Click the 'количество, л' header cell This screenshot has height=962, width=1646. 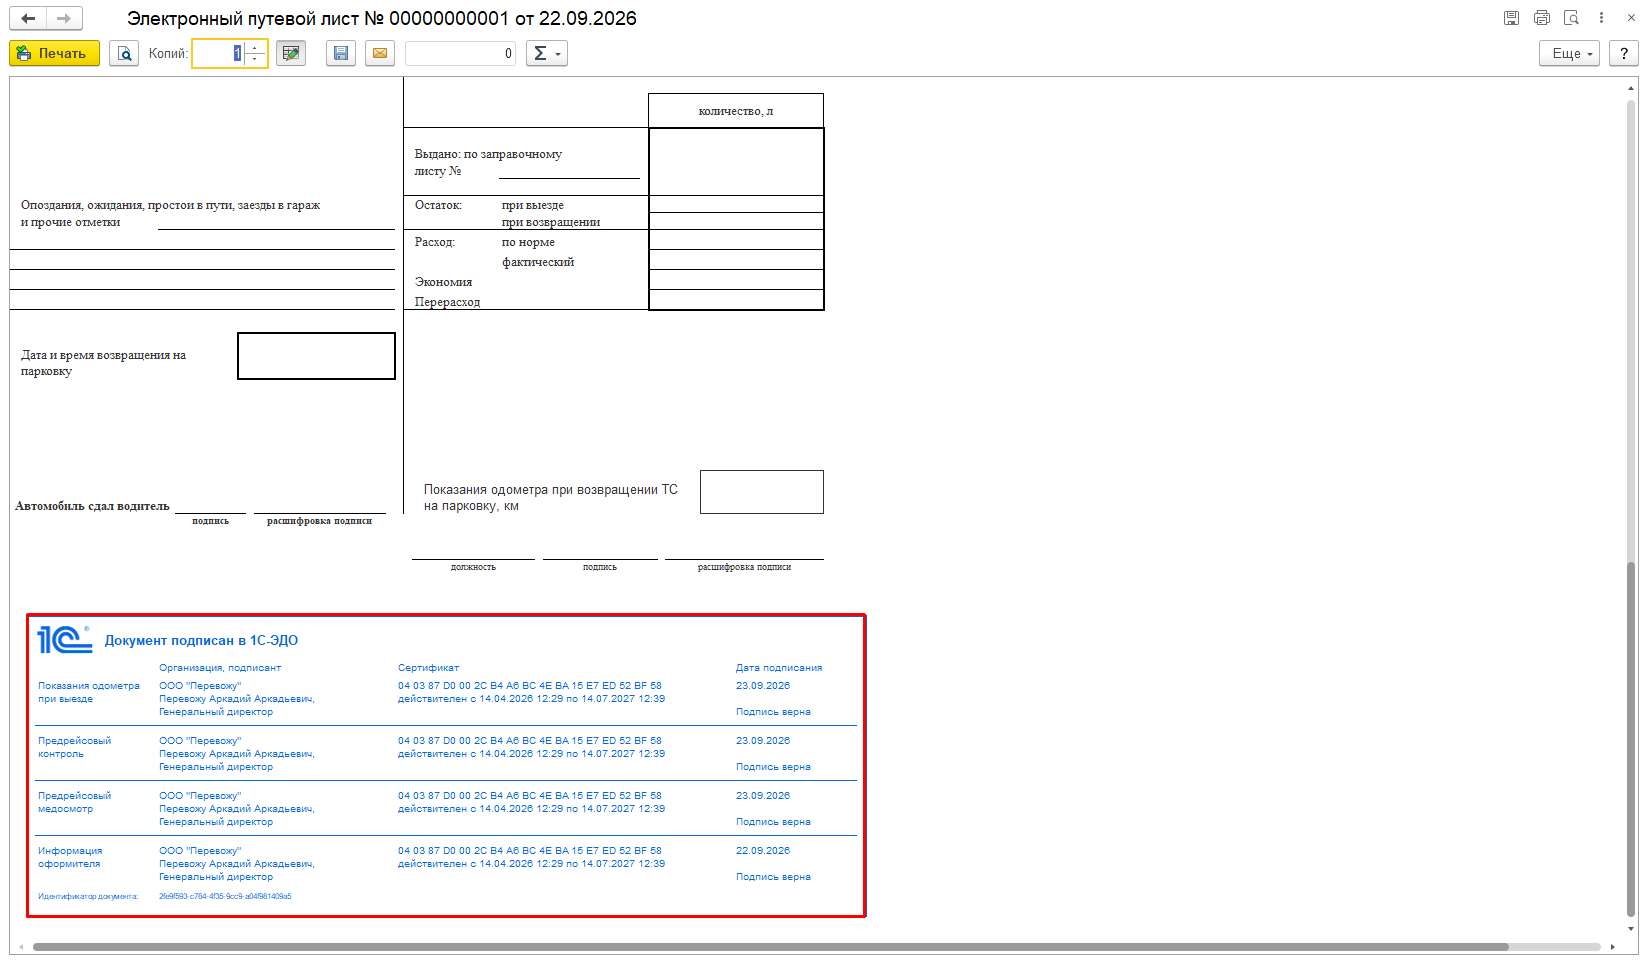(x=736, y=111)
